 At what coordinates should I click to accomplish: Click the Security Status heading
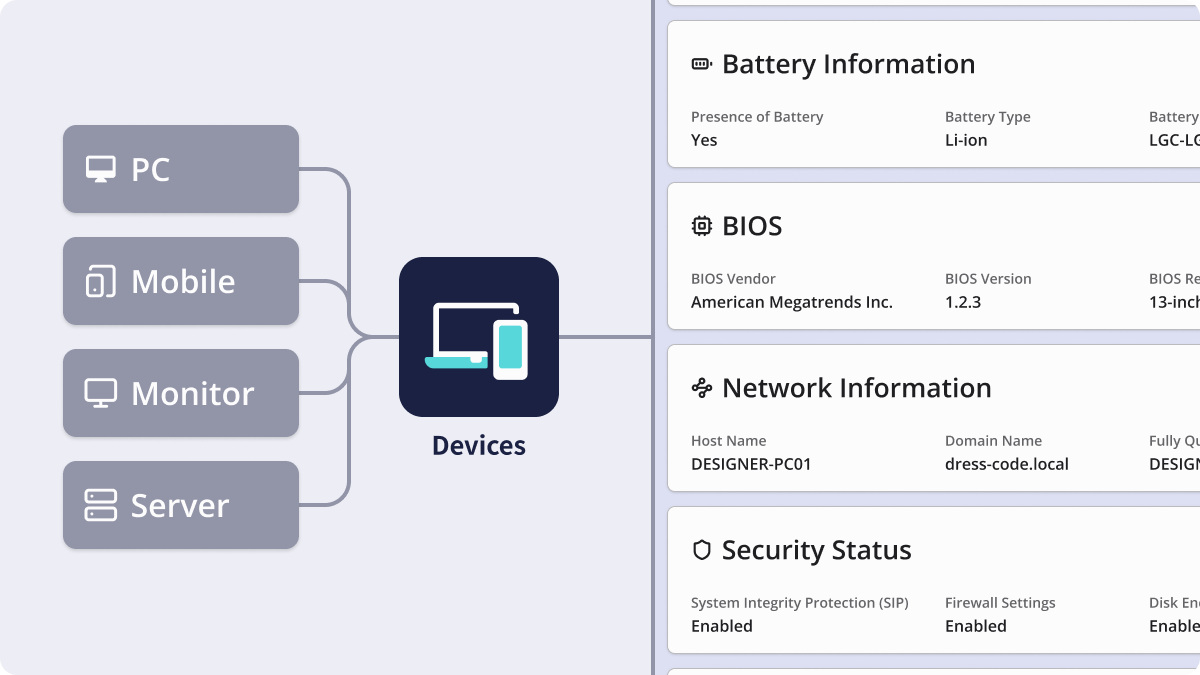pos(816,550)
